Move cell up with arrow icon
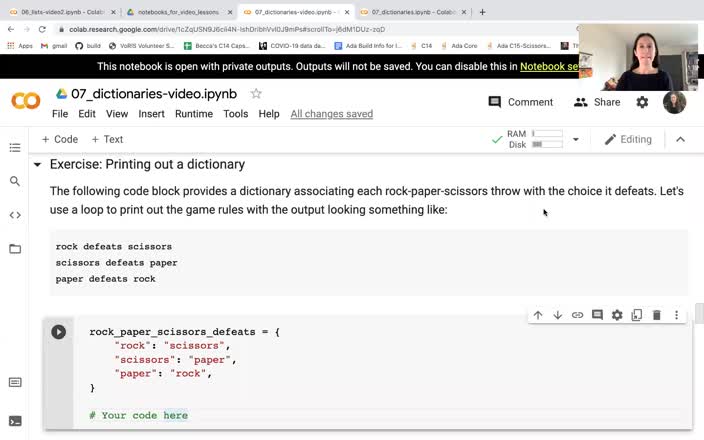This screenshot has height=440, width=704. tap(538, 315)
